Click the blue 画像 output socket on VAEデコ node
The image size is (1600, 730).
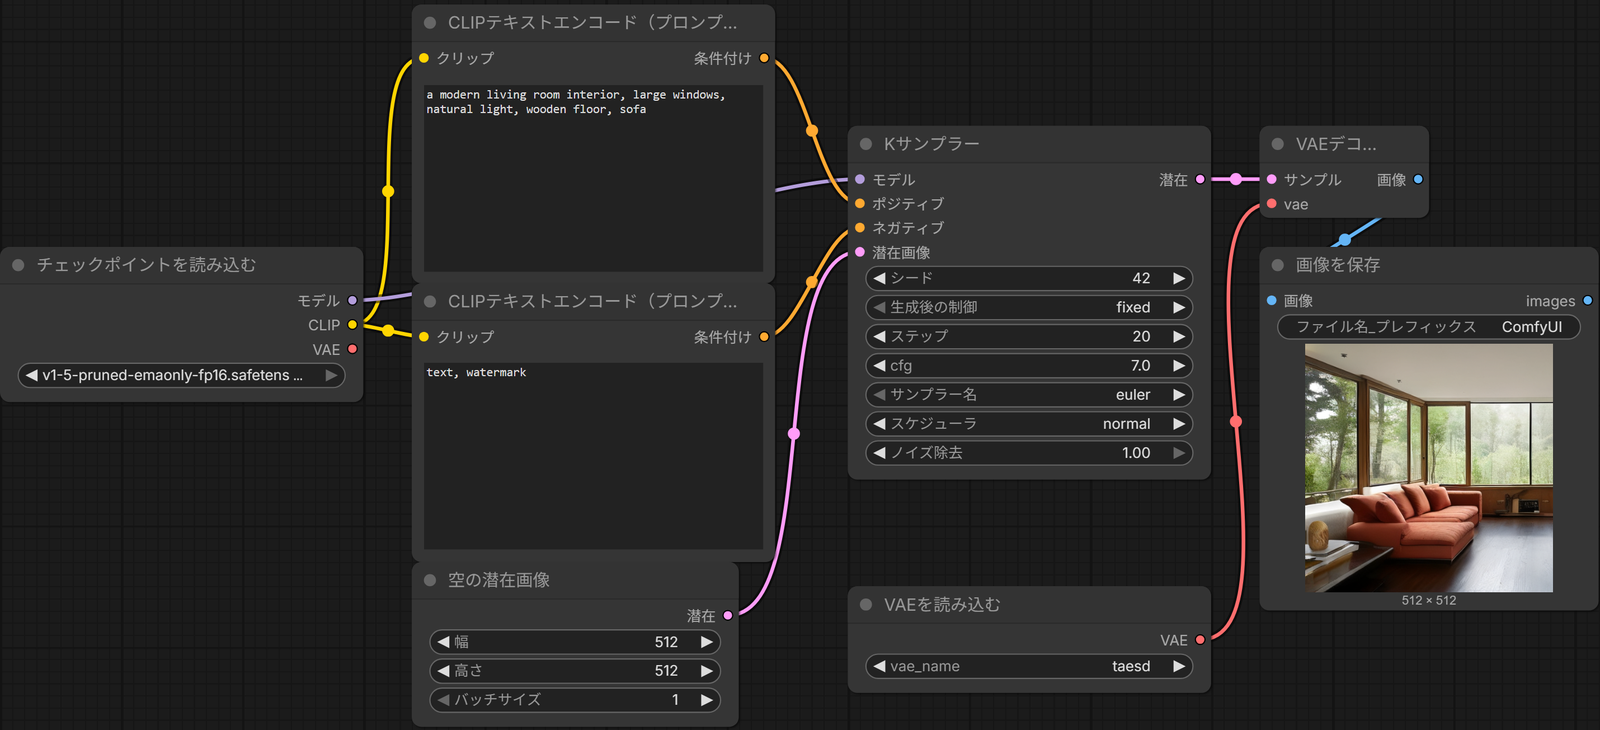click(1418, 179)
